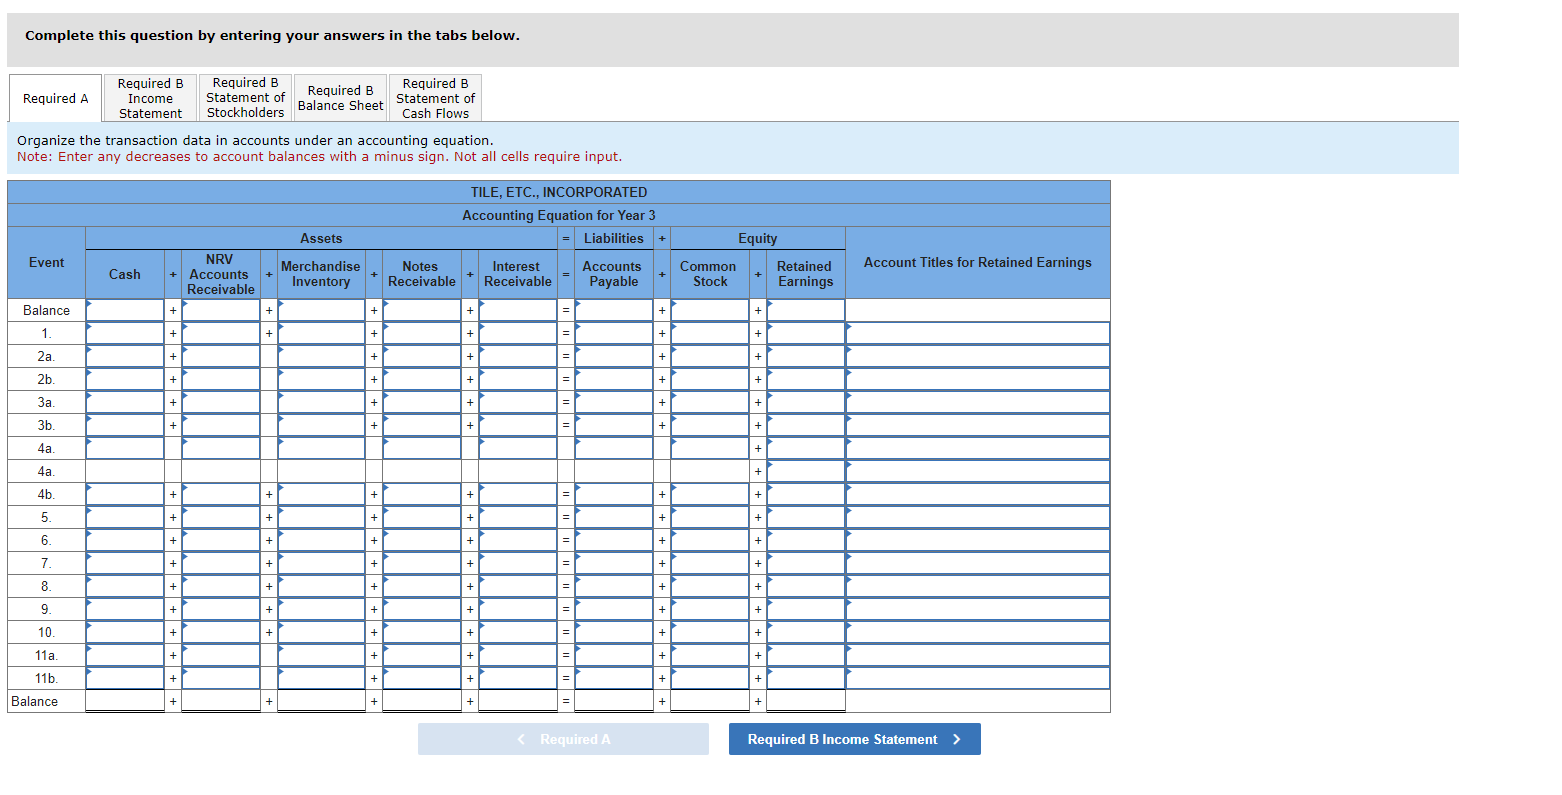Image resolution: width=1562 pixels, height=795 pixels.
Task: Click the 'Cash' column header
Action: 125,274
